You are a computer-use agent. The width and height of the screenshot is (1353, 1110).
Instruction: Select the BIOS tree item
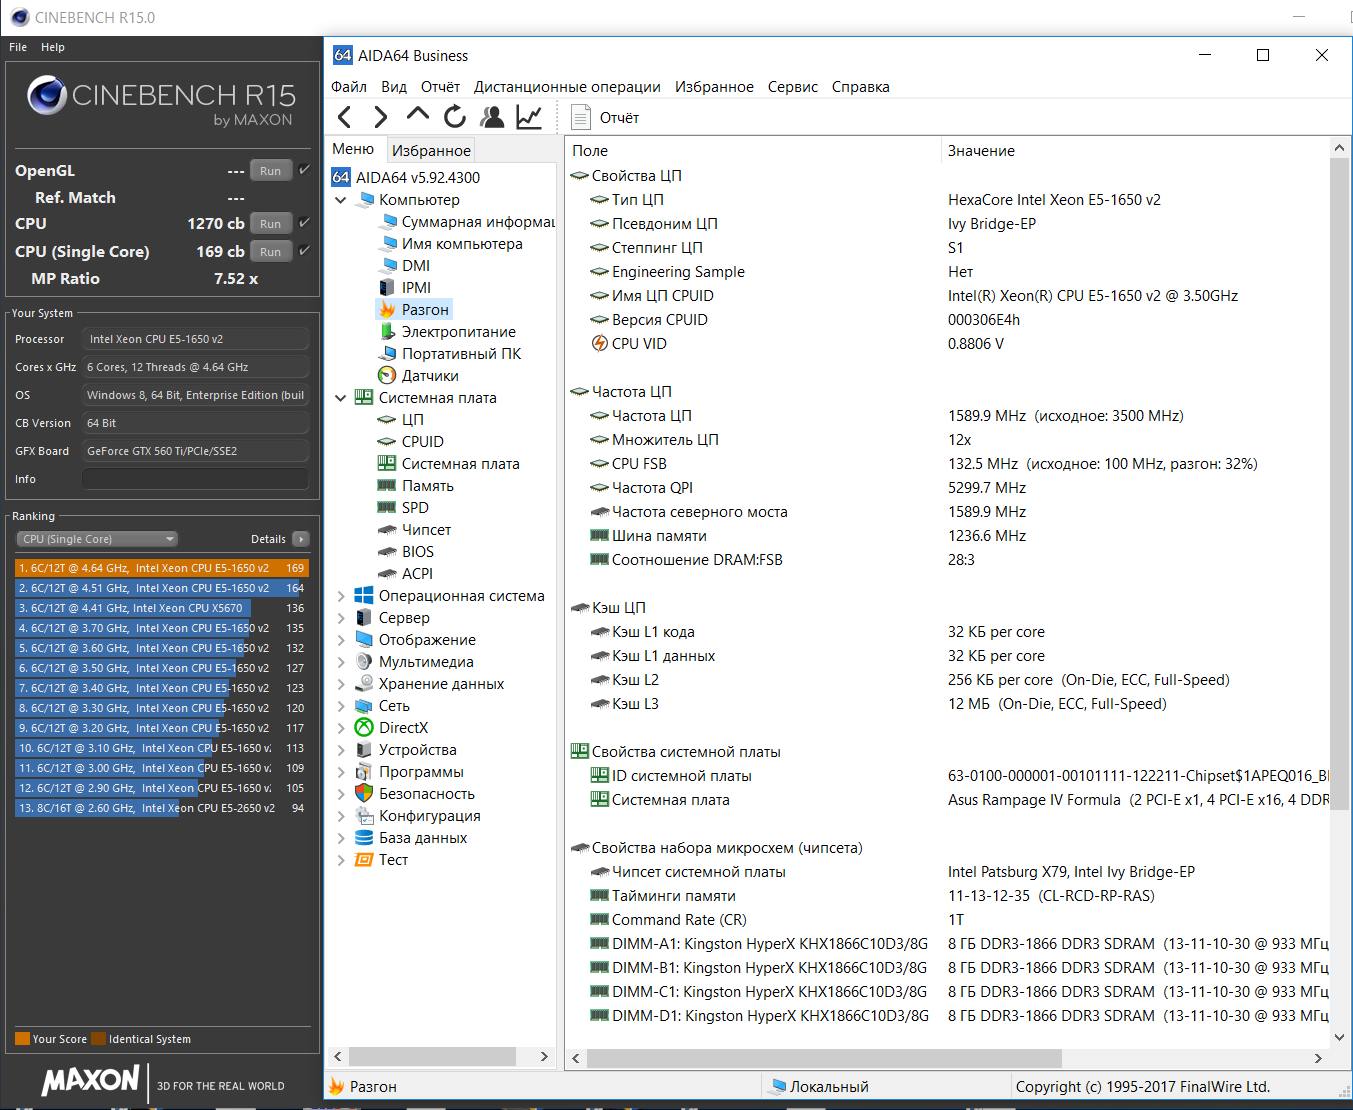click(x=418, y=552)
